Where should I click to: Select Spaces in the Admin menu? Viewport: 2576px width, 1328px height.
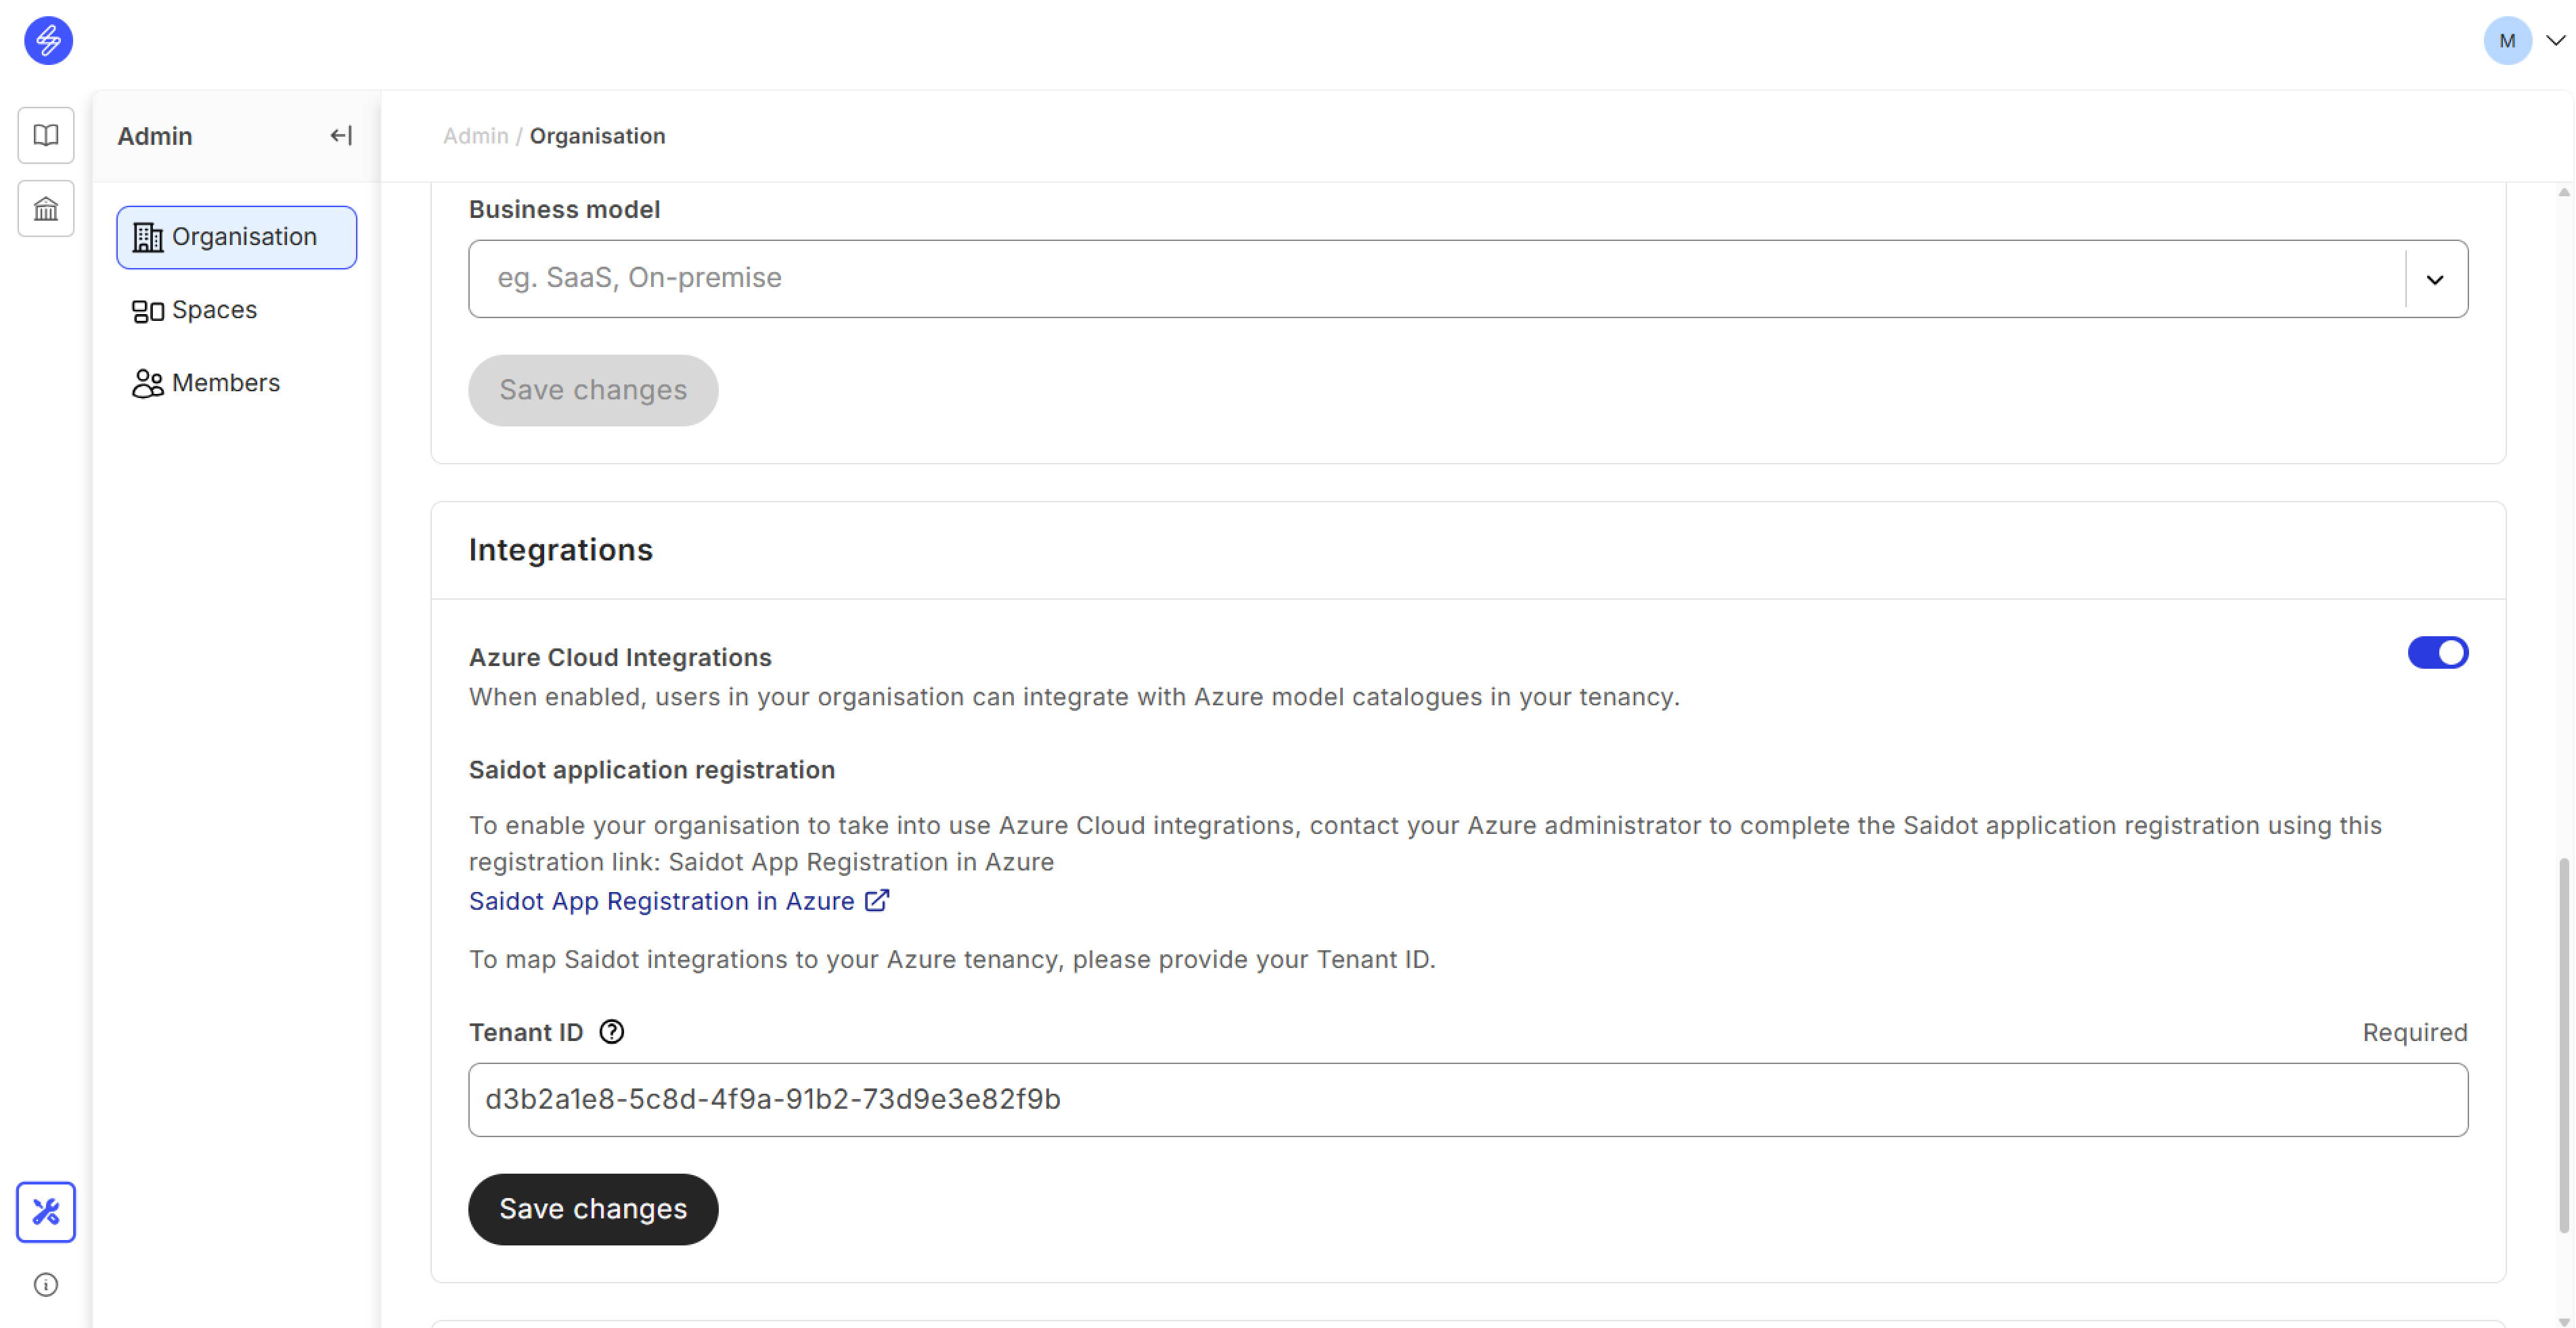tap(214, 310)
